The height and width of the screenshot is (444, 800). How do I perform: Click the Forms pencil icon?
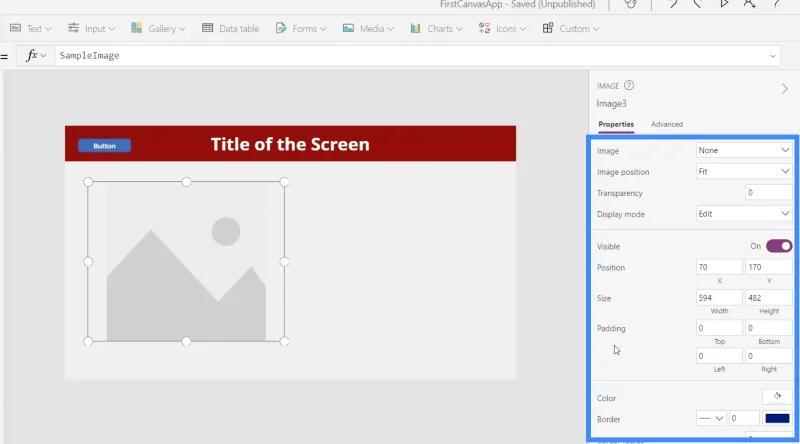[281, 28]
